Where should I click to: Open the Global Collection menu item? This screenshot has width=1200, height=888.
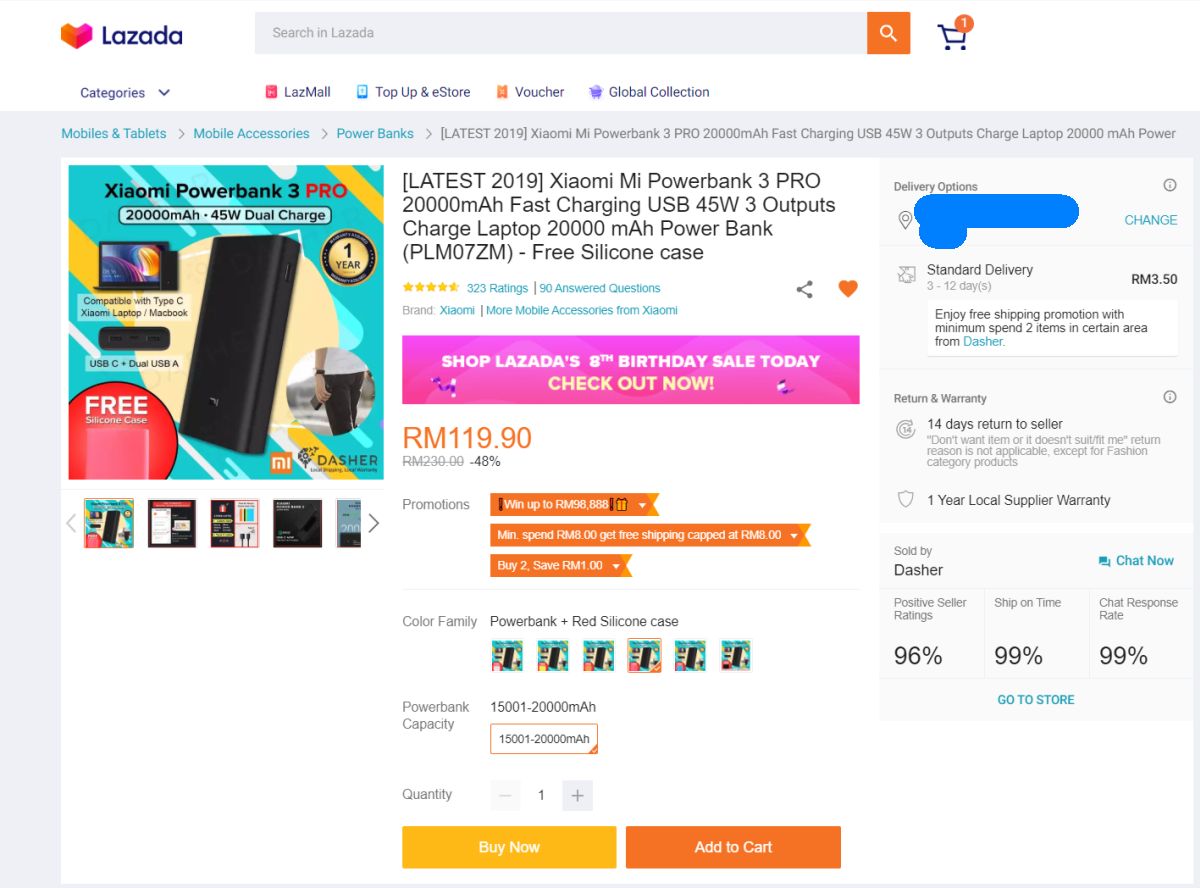click(649, 92)
